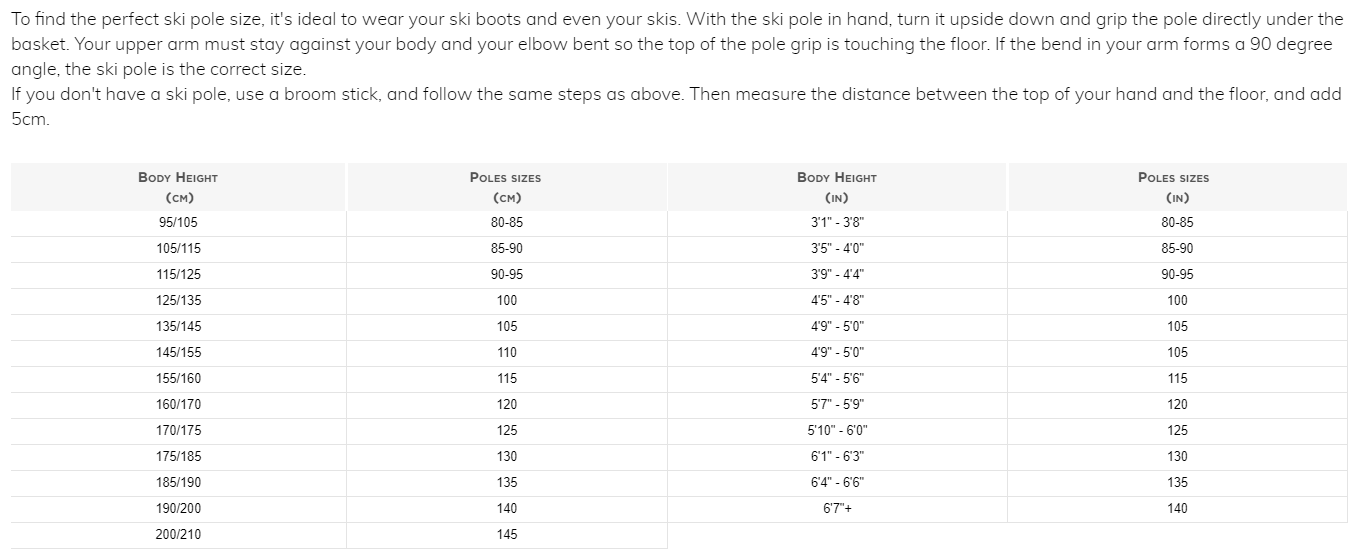Image resolution: width=1357 pixels, height=559 pixels.
Task: Select the 200/210 body height cell
Action: (178, 535)
